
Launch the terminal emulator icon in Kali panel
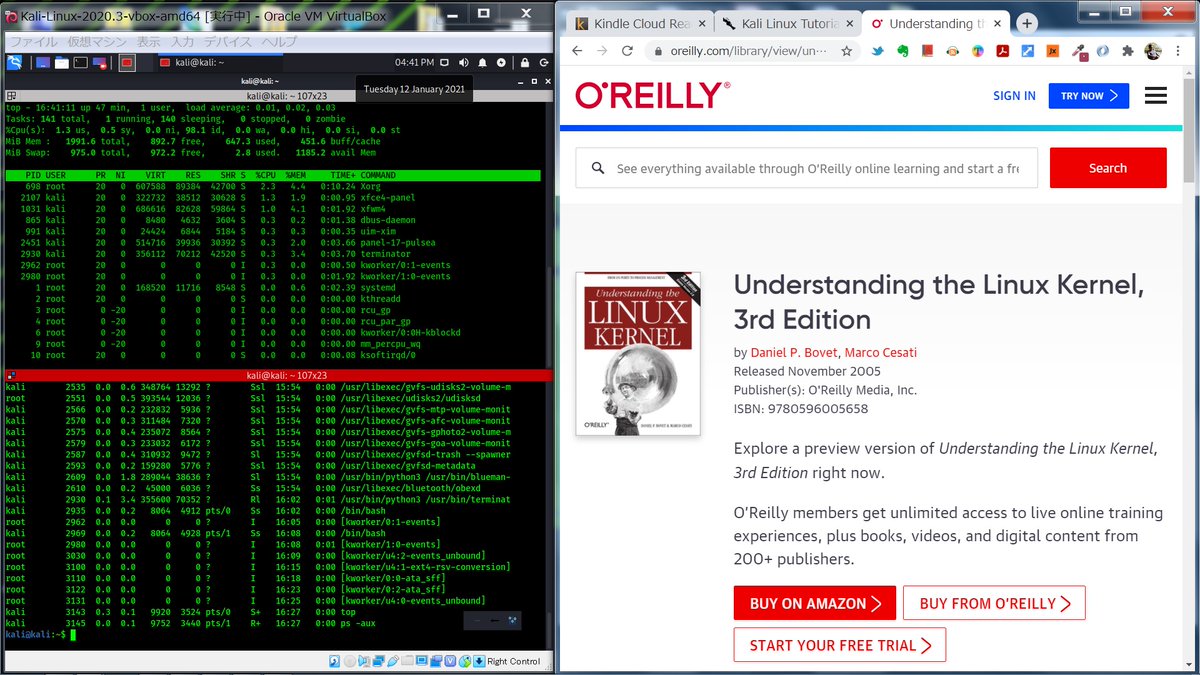click(81, 62)
